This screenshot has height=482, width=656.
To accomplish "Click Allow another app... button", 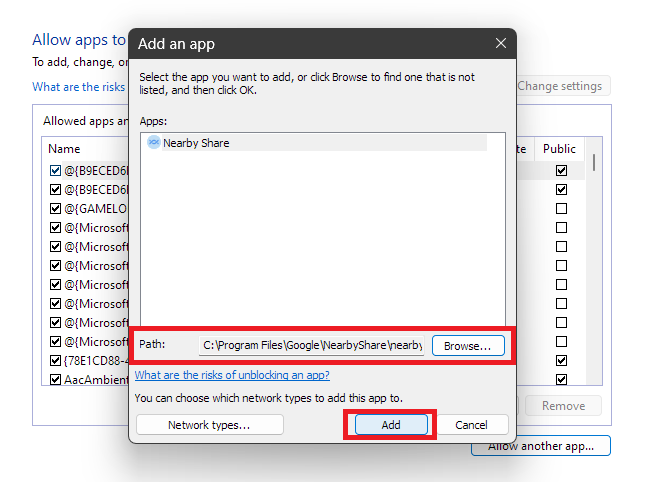I will click(541, 446).
